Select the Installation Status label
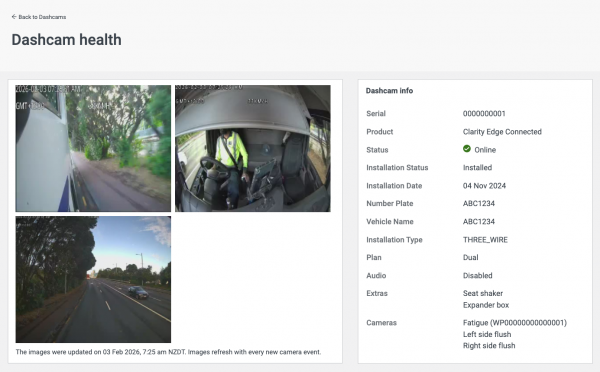Image resolution: width=600 pixels, height=372 pixels. (397, 168)
